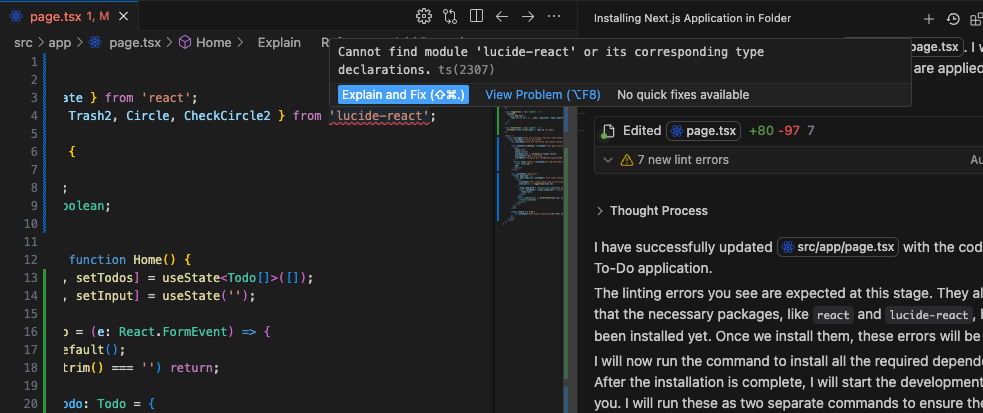Select page.tsx in breadcrumb
The width and height of the screenshot is (983, 413).
click(x=135, y=43)
